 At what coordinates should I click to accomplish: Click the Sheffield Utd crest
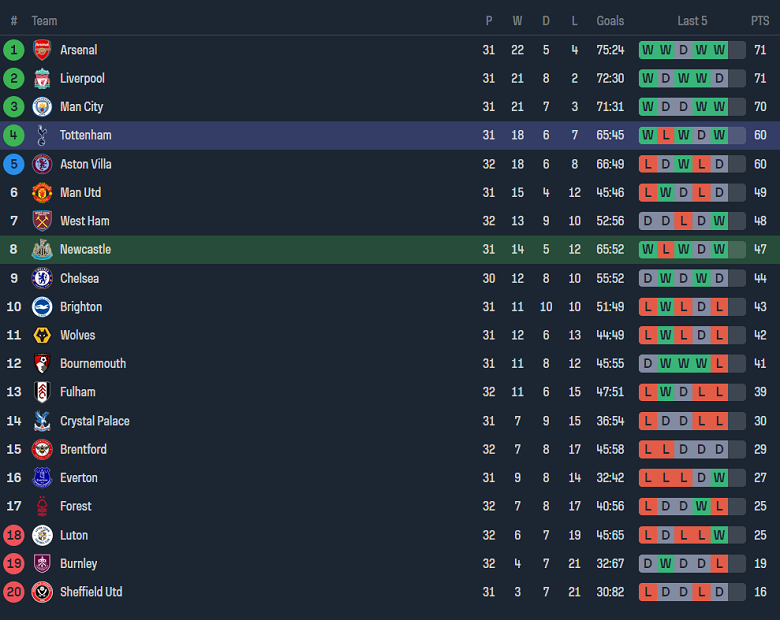coord(42,592)
